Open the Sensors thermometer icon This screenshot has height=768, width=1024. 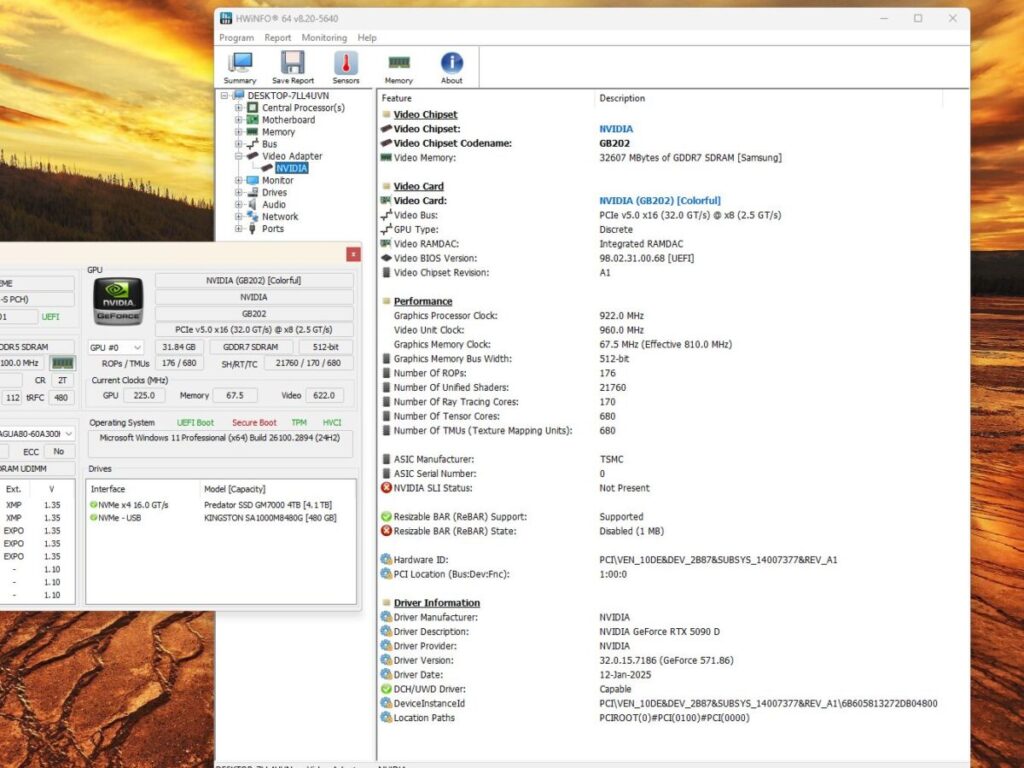point(345,68)
